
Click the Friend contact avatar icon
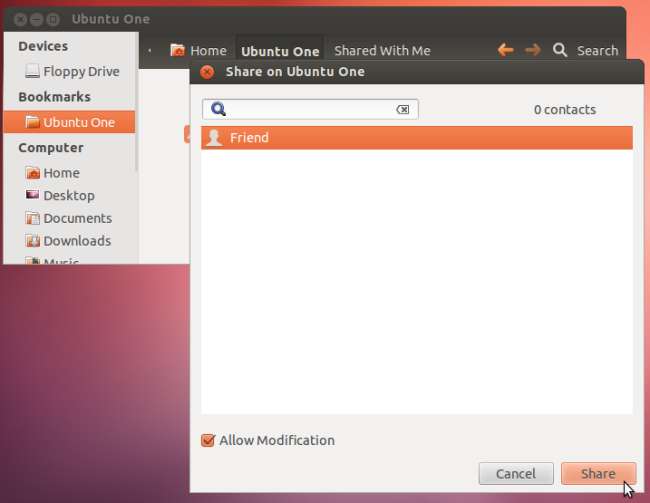pos(214,138)
